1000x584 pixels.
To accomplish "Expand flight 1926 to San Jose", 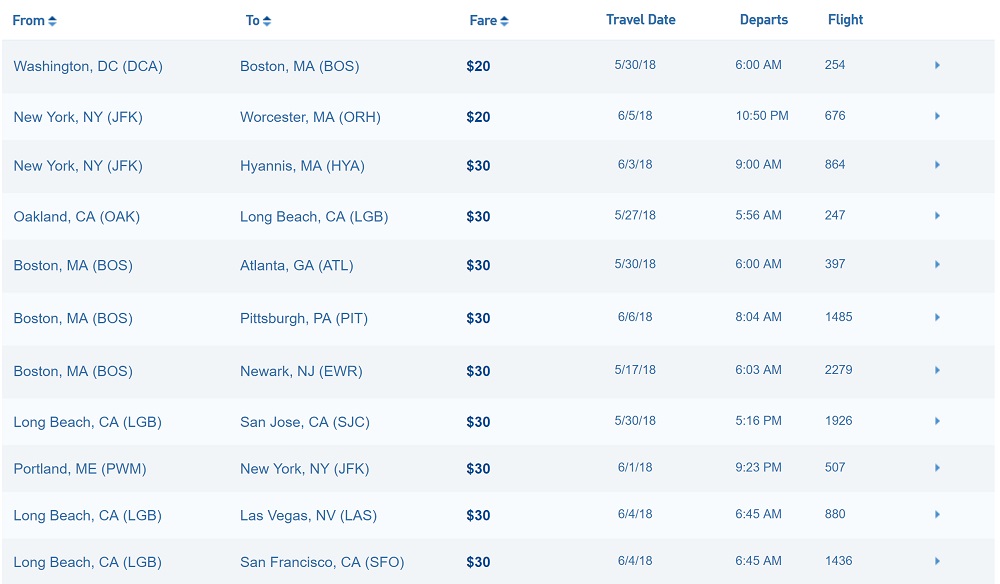I will [937, 421].
